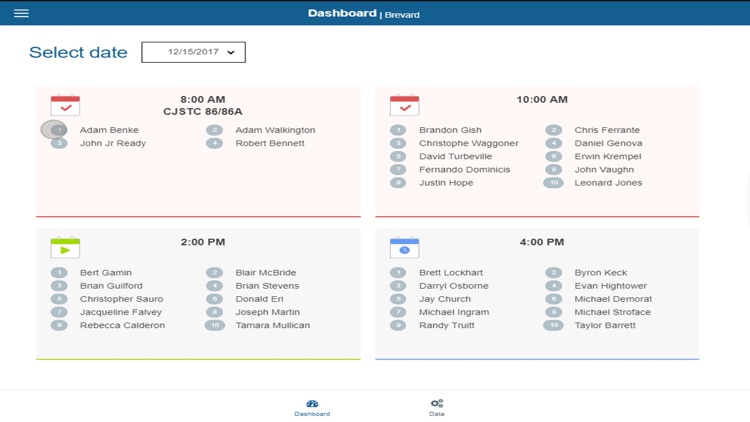Screen dimensions: 750x422
Task: Click badge 5 next to David Turbeville
Action: pyautogui.click(x=398, y=156)
